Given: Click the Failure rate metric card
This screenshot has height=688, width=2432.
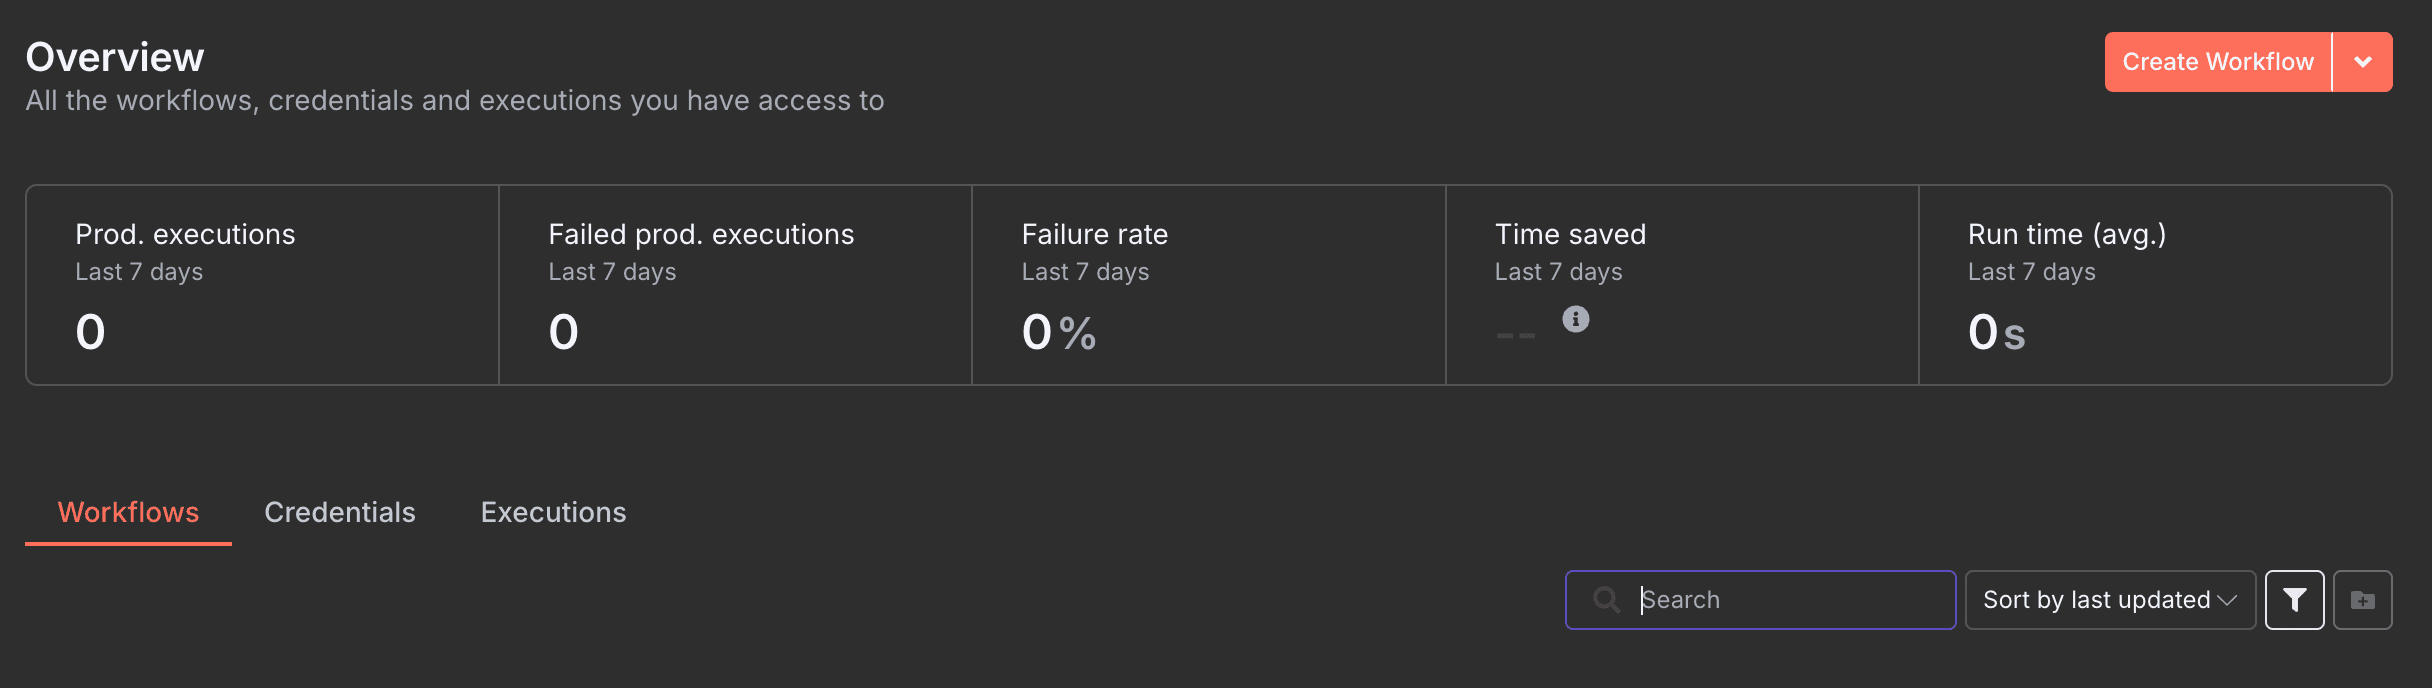Looking at the screenshot, I should 1208,285.
